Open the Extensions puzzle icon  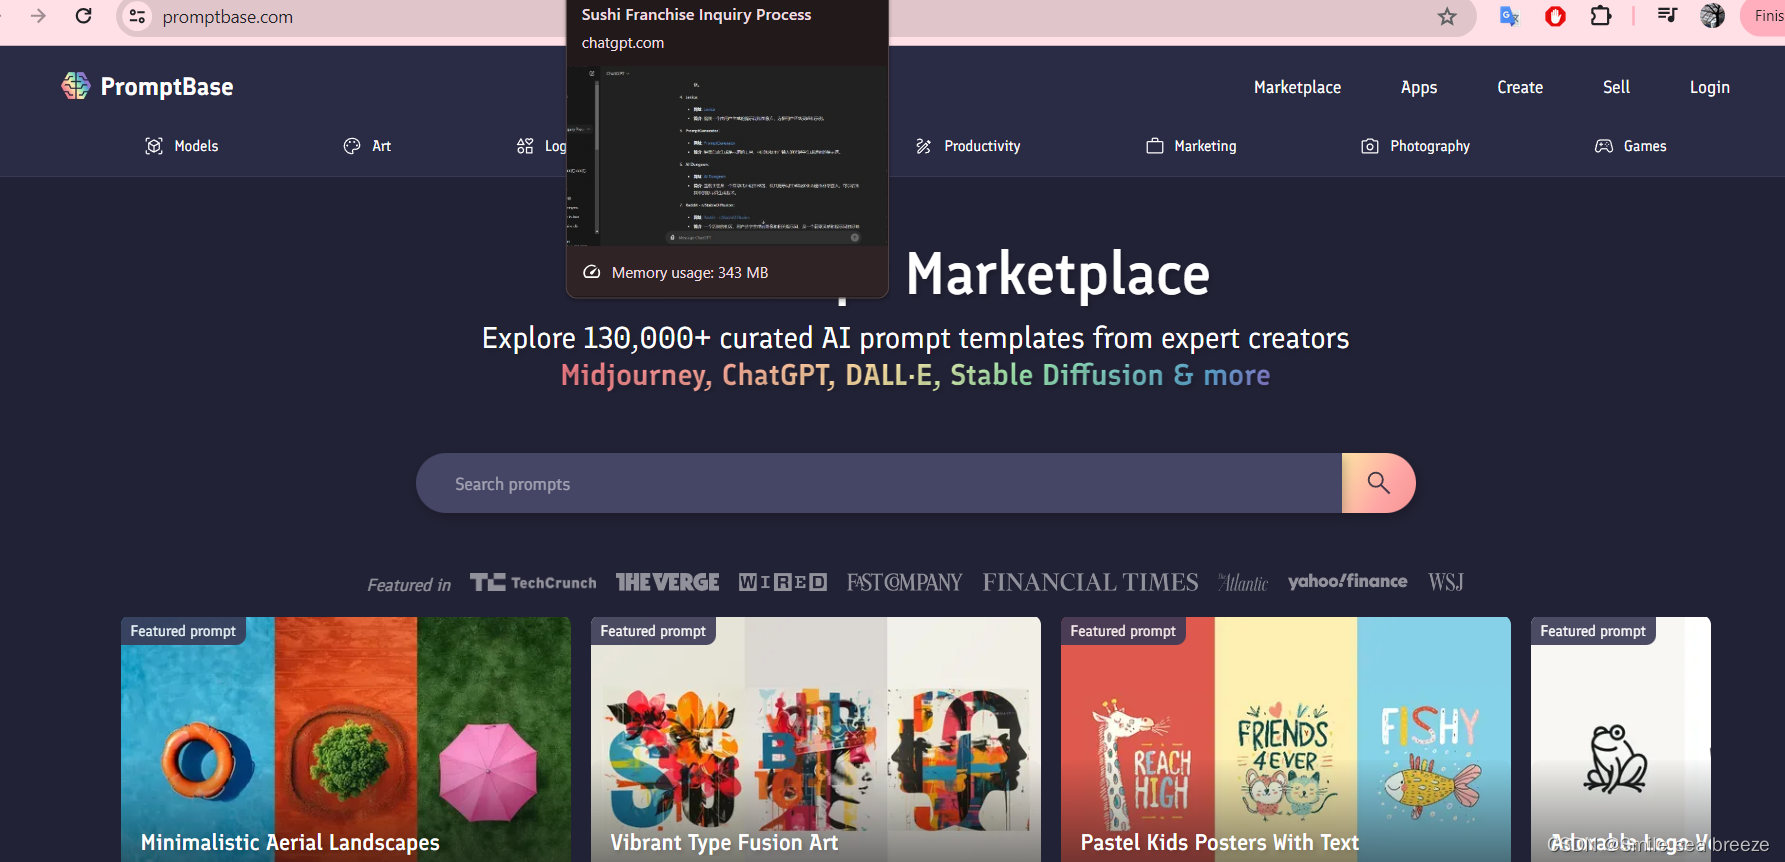[1601, 16]
